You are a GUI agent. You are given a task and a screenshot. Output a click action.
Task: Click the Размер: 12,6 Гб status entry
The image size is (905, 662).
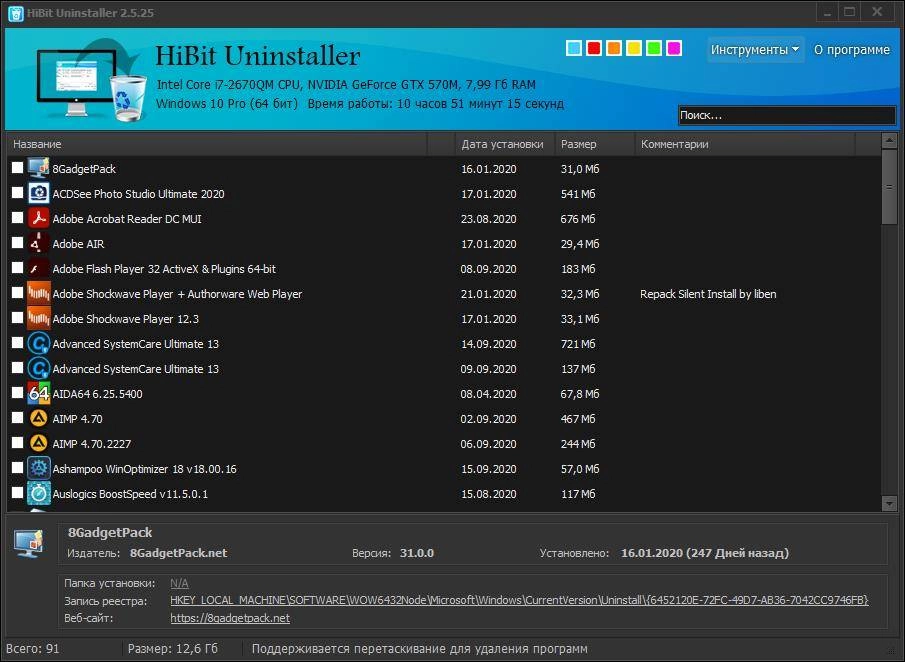173,649
